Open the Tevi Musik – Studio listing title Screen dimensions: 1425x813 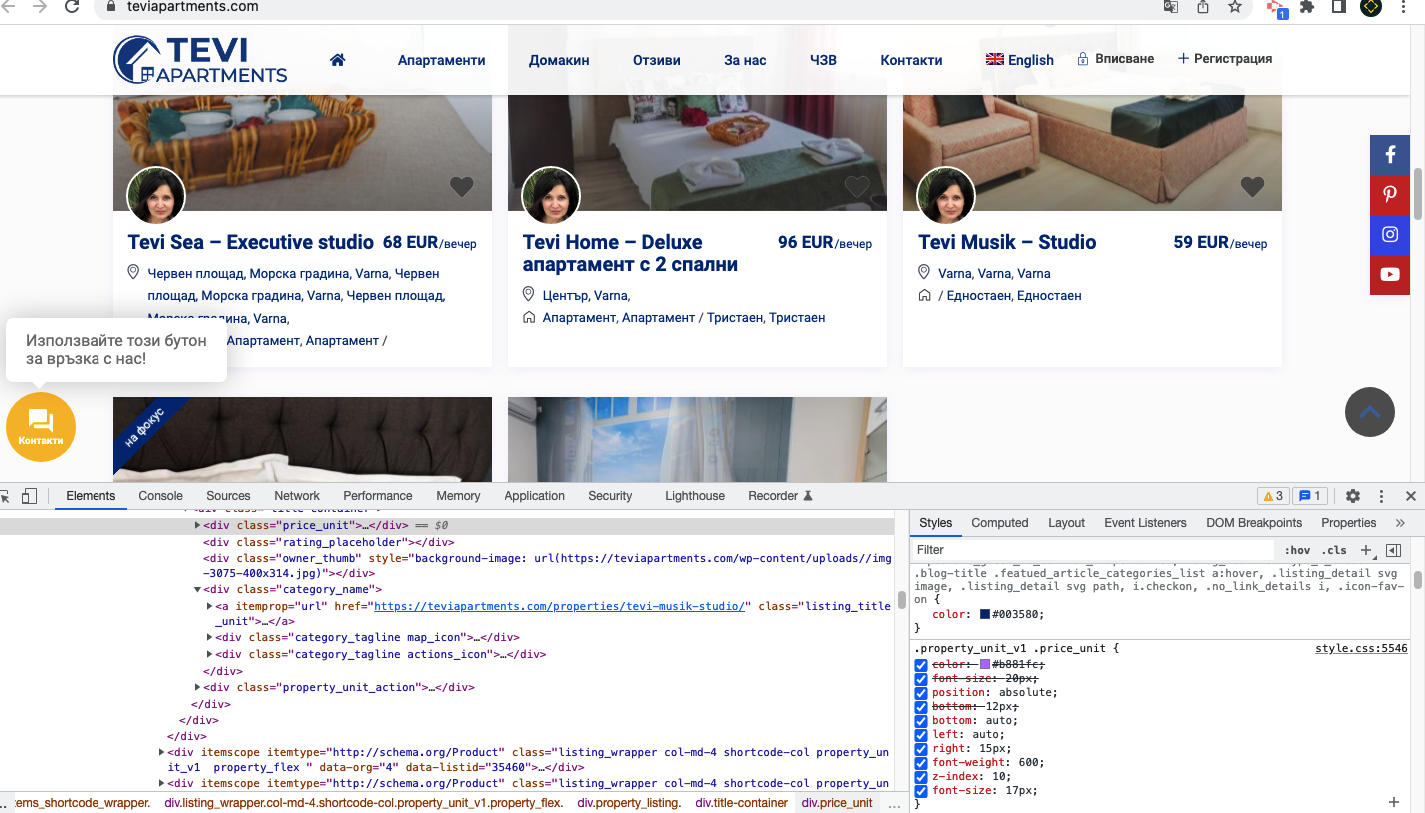[1007, 242]
